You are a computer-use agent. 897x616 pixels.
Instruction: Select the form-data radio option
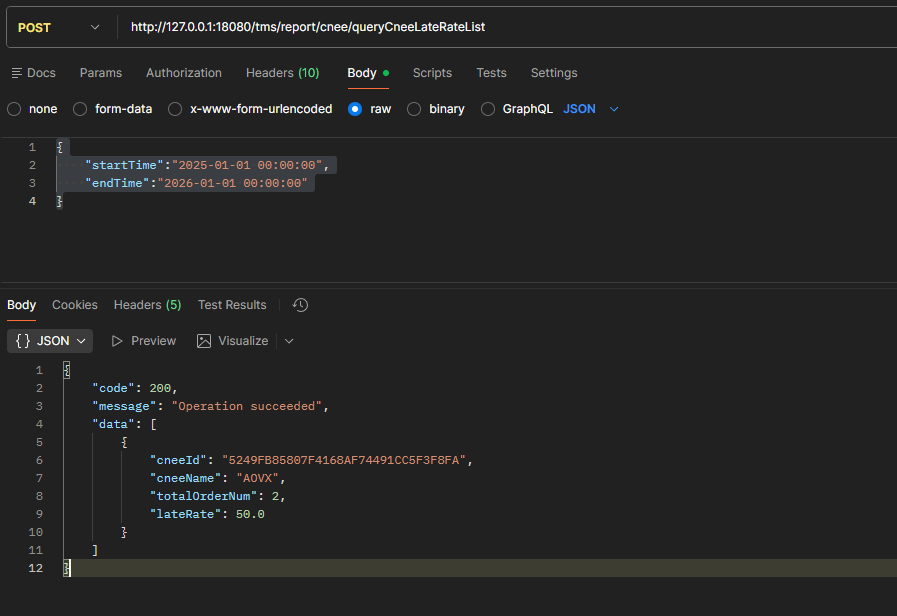(x=80, y=109)
